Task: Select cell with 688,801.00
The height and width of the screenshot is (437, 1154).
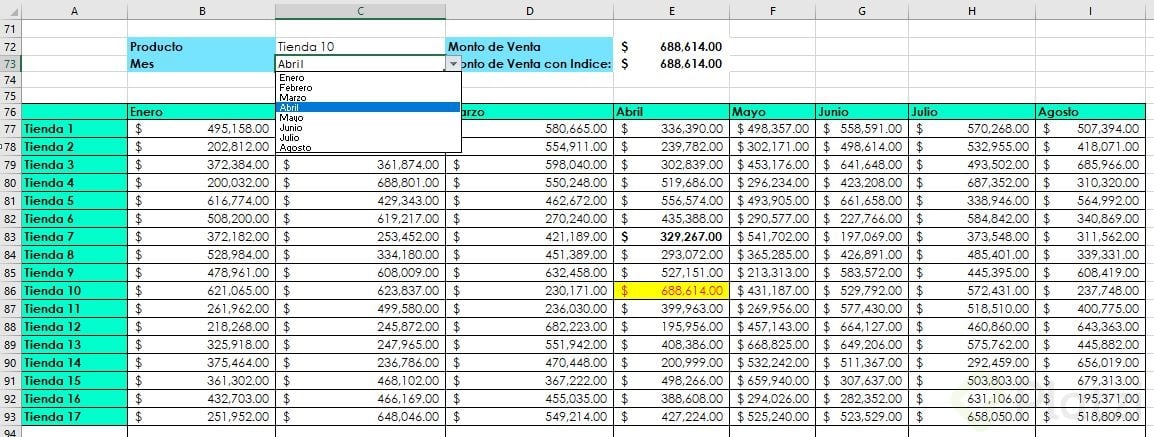Action: pos(361,182)
